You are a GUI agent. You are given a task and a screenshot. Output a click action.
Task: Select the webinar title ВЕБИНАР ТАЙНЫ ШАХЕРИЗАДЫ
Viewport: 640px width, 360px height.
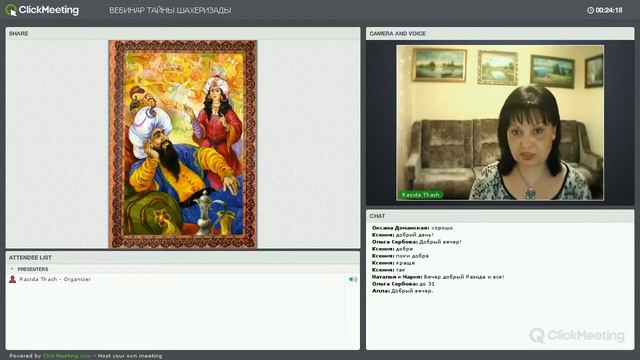pos(170,10)
